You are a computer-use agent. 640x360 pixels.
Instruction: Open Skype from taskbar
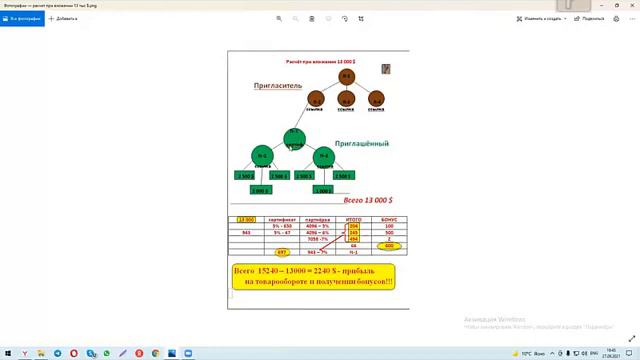tap(91, 353)
